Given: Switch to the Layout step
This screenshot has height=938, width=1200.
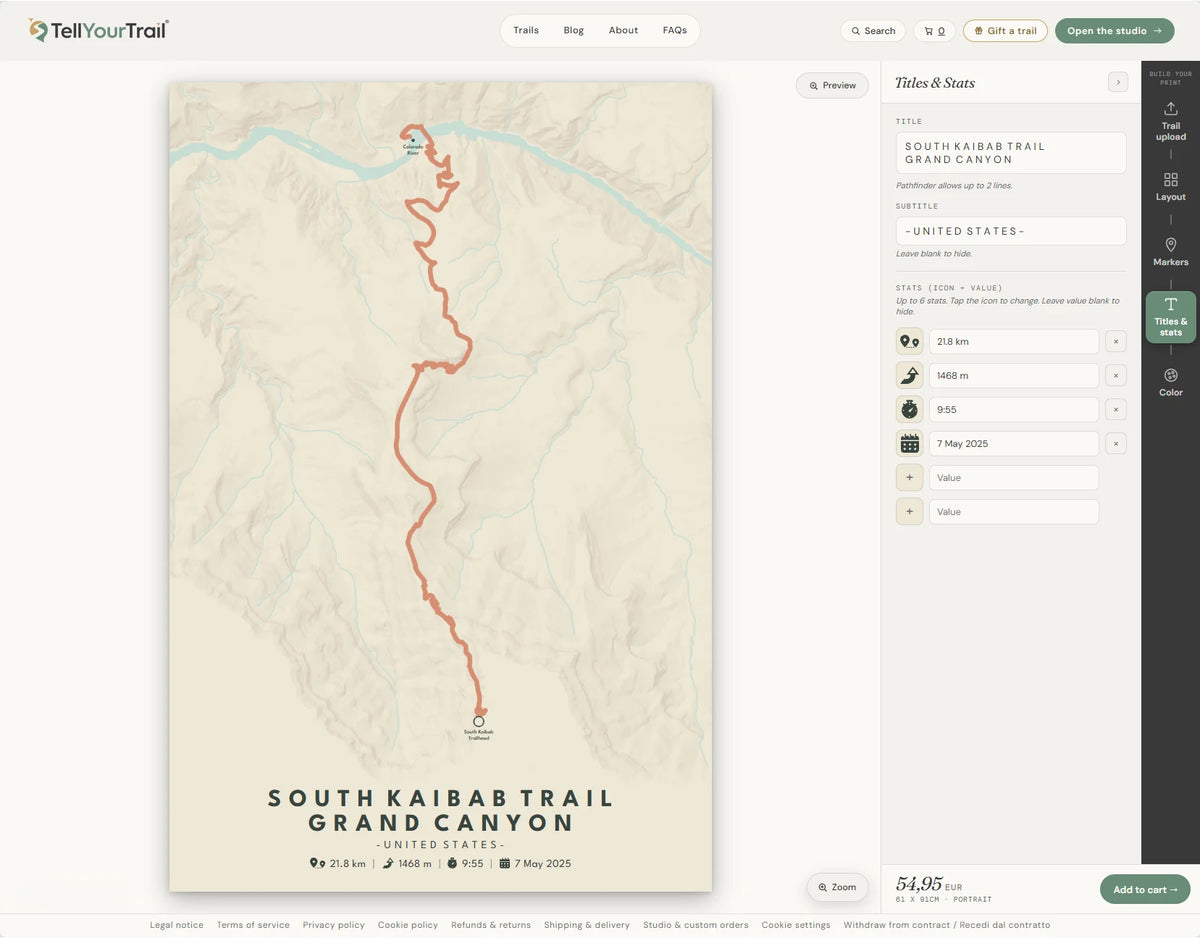Looking at the screenshot, I should point(1170,186).
